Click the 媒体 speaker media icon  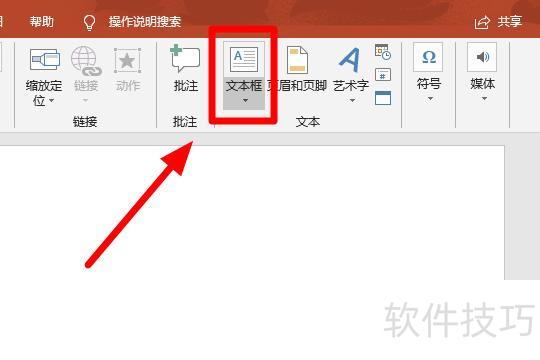pos(482,57)
